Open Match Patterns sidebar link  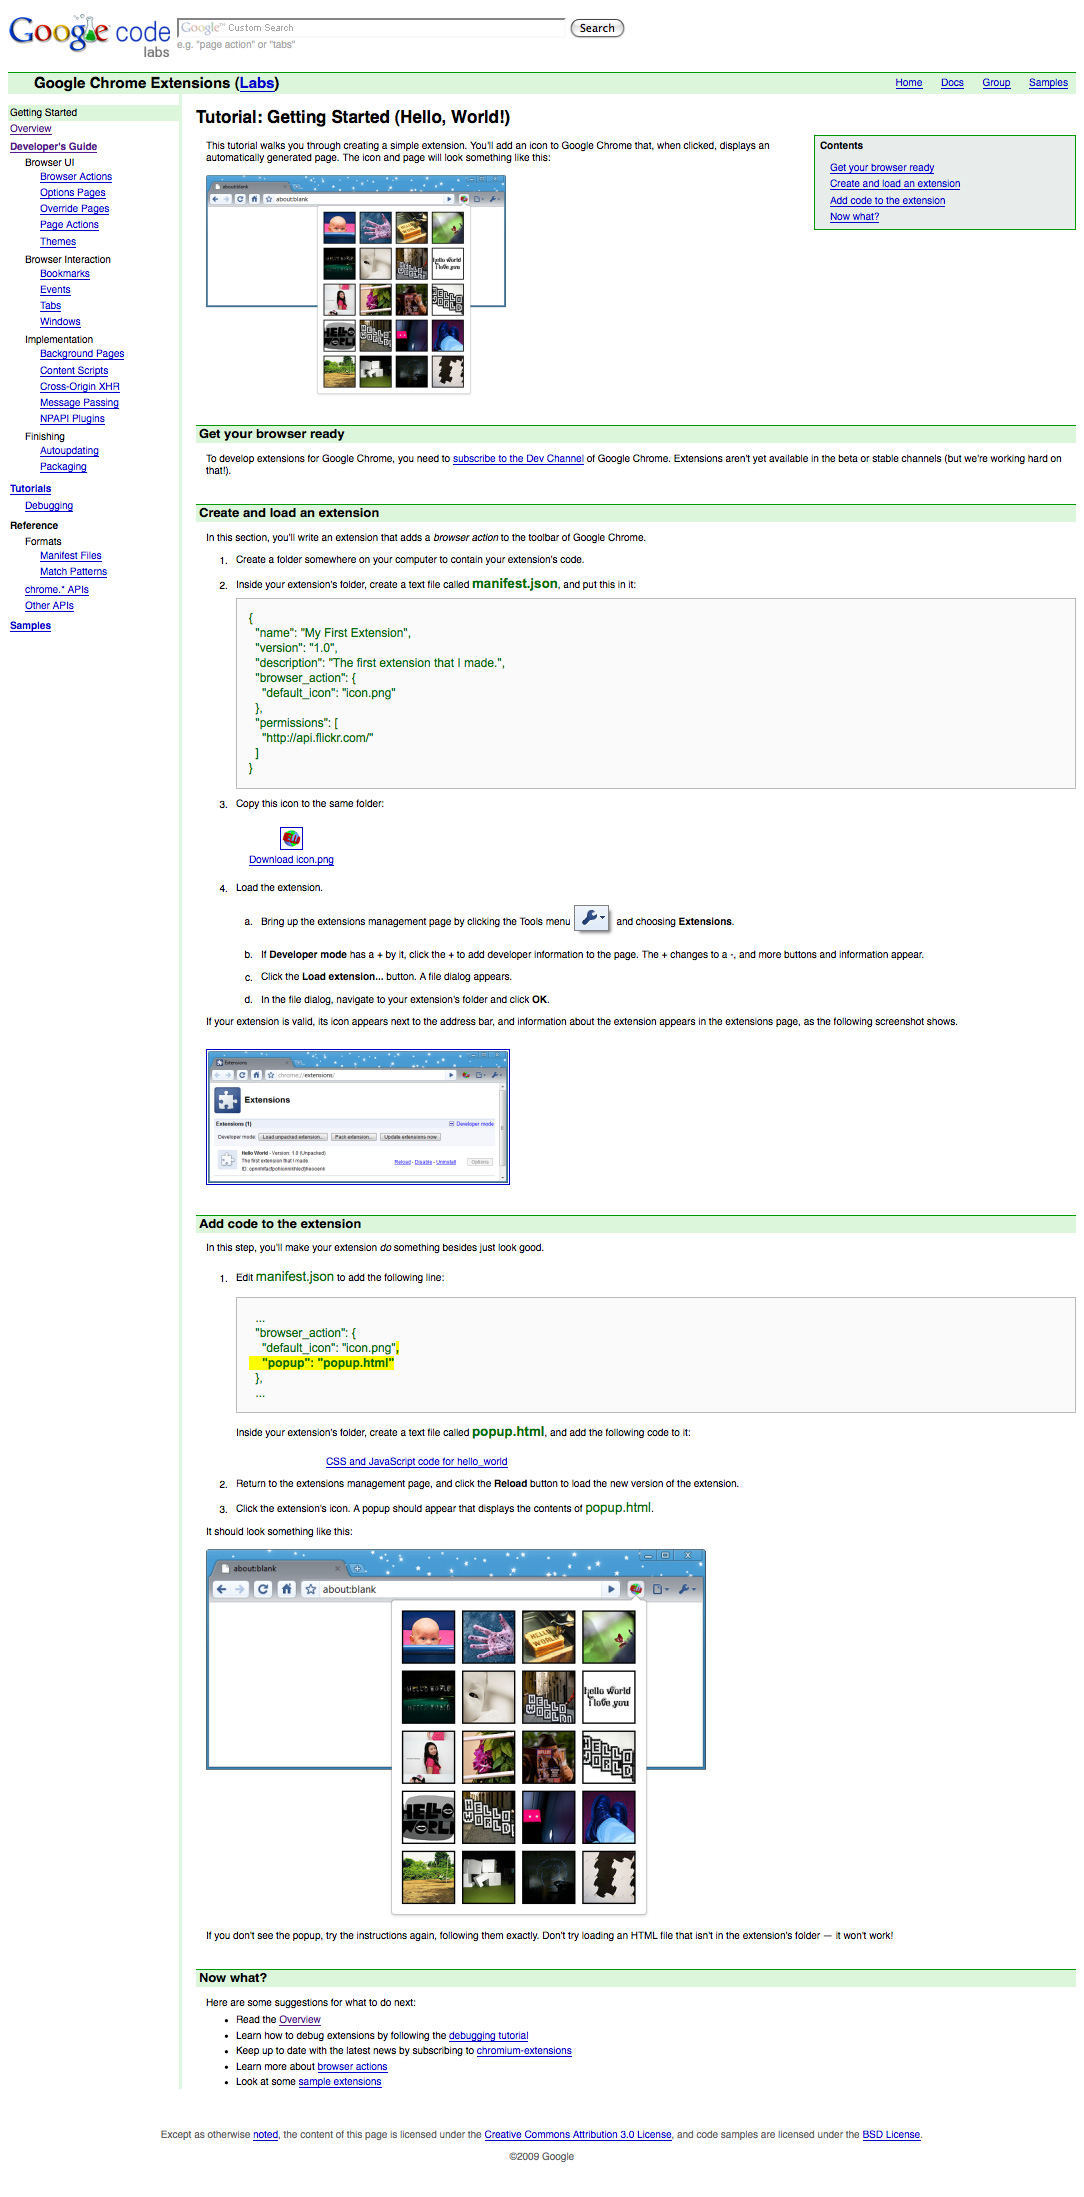pos(73,572)
